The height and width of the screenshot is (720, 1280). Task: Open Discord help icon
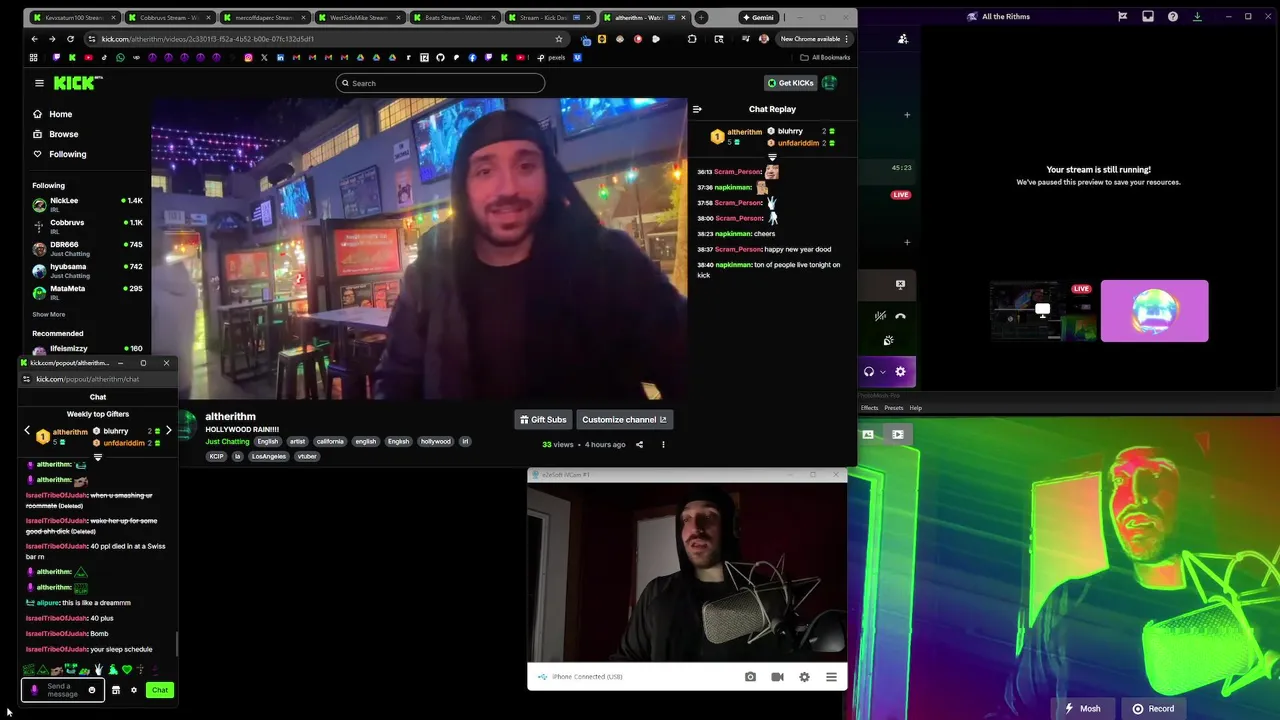[1173, 17]
